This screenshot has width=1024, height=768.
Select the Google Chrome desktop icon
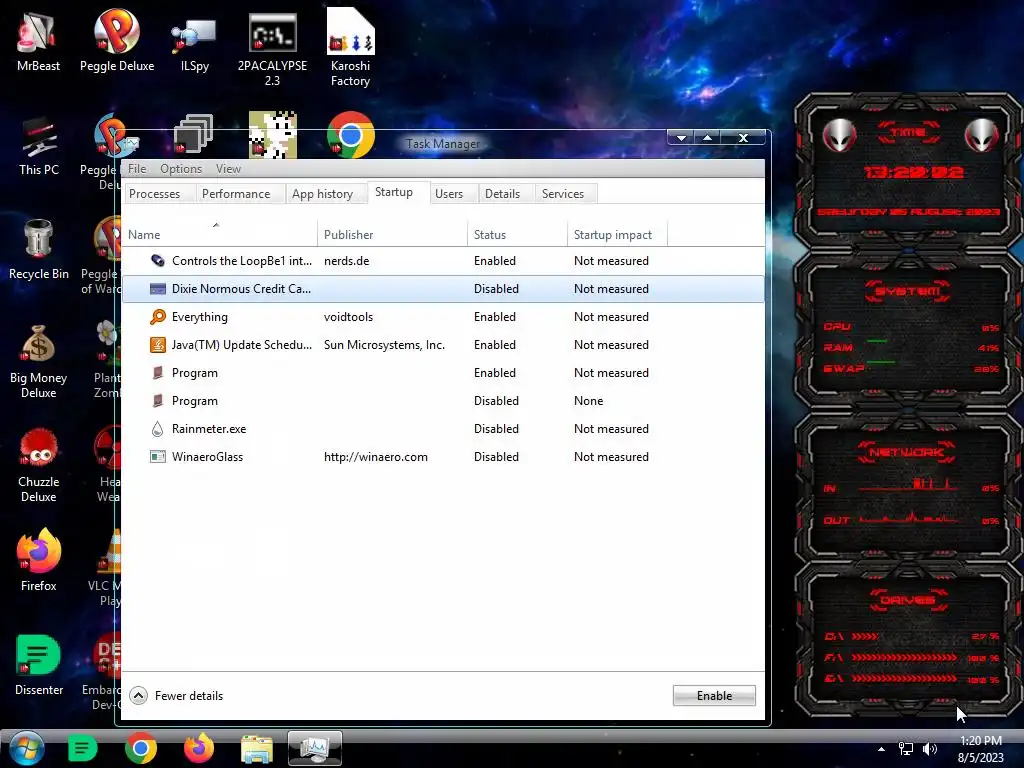click(x=351, y=135)
